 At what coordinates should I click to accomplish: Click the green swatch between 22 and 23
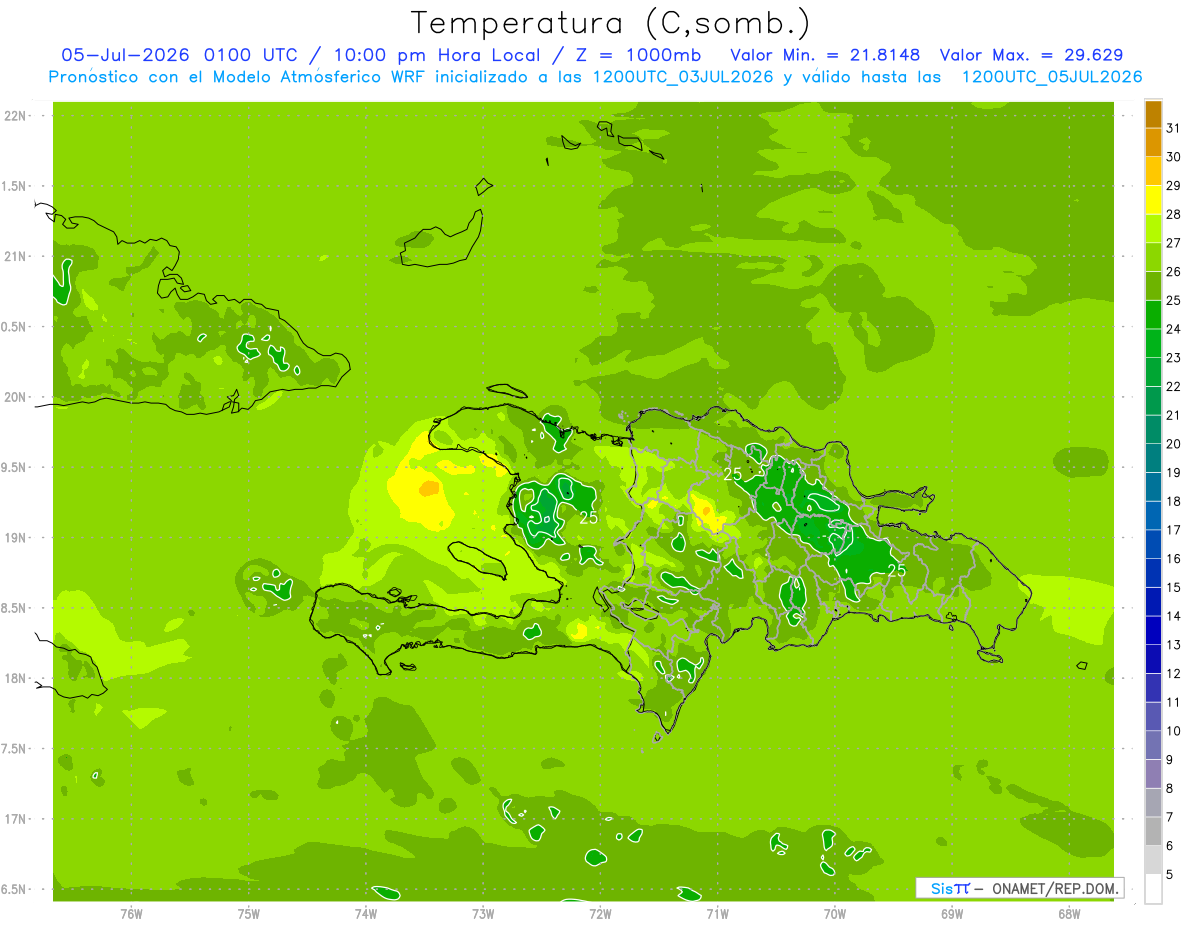pyautogui.click(x=1153, y=372)
